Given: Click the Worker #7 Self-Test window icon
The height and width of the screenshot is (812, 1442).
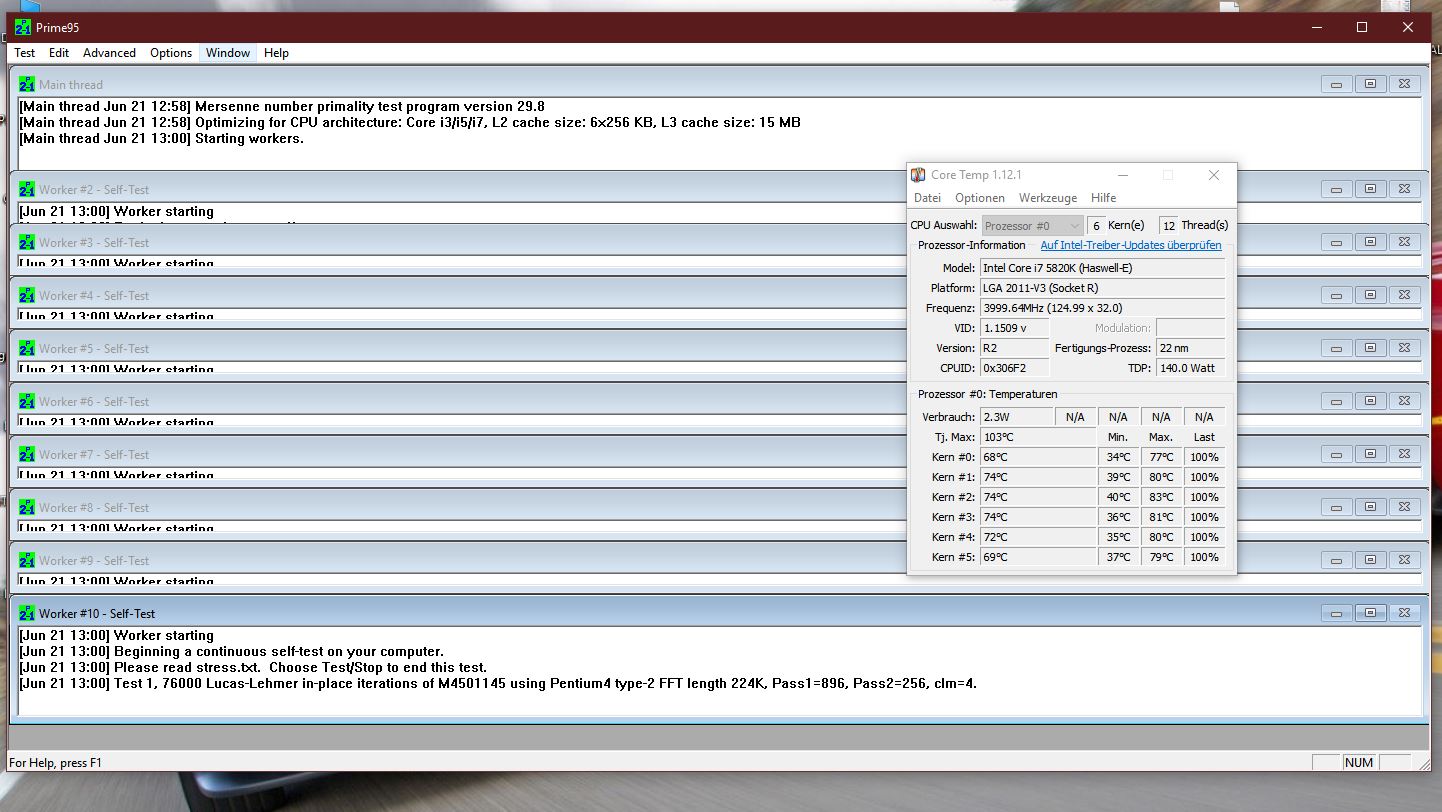Looking at the screenshot, I should coord(27,454).
